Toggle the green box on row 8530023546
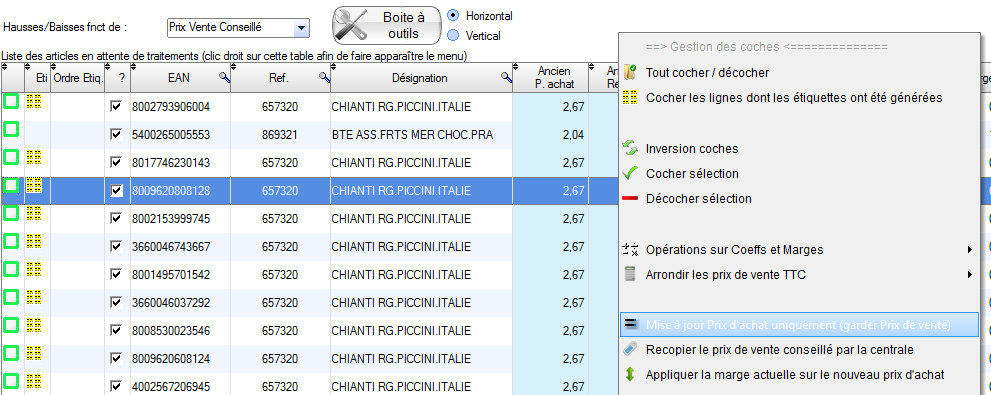Image resolution: width=991 pixels, height=395 pixels. point(11,325)
